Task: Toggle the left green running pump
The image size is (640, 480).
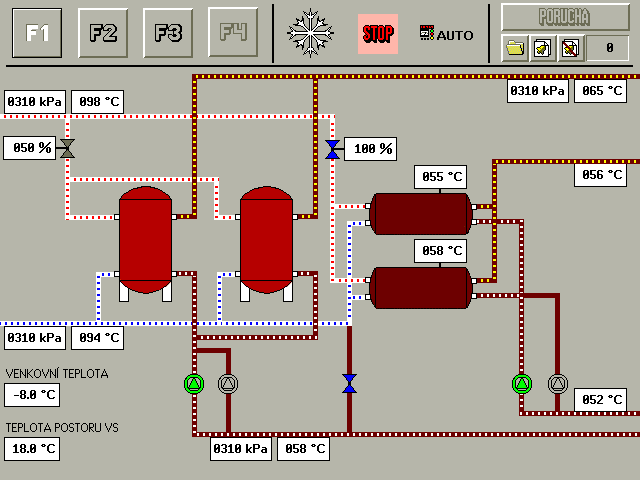Action: click(193, 383)
